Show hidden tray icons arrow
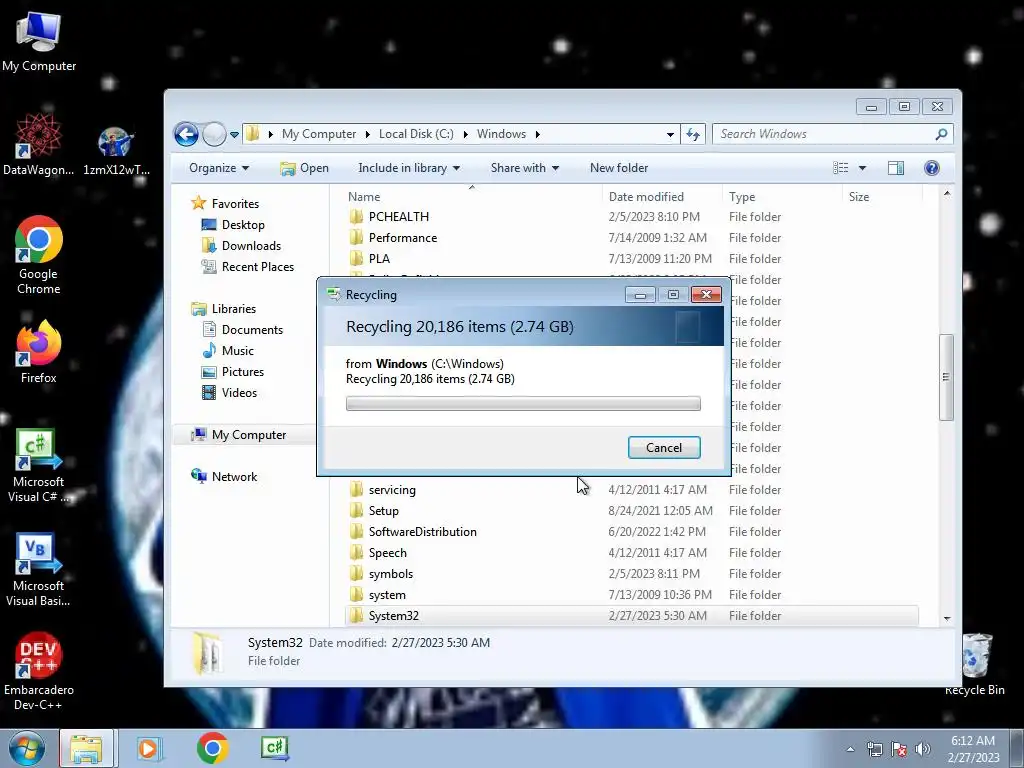This screenshot has width=1024, height=768. tap(850, 750)
